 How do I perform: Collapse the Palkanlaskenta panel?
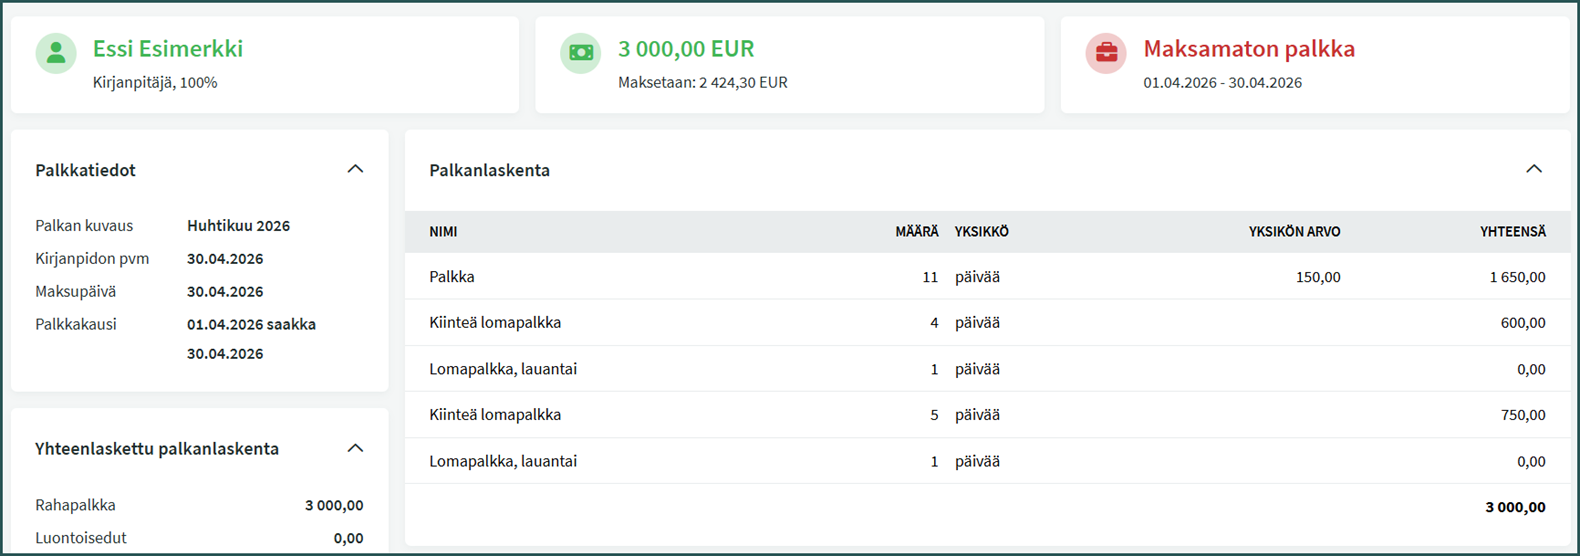[x=1533, y=169]
